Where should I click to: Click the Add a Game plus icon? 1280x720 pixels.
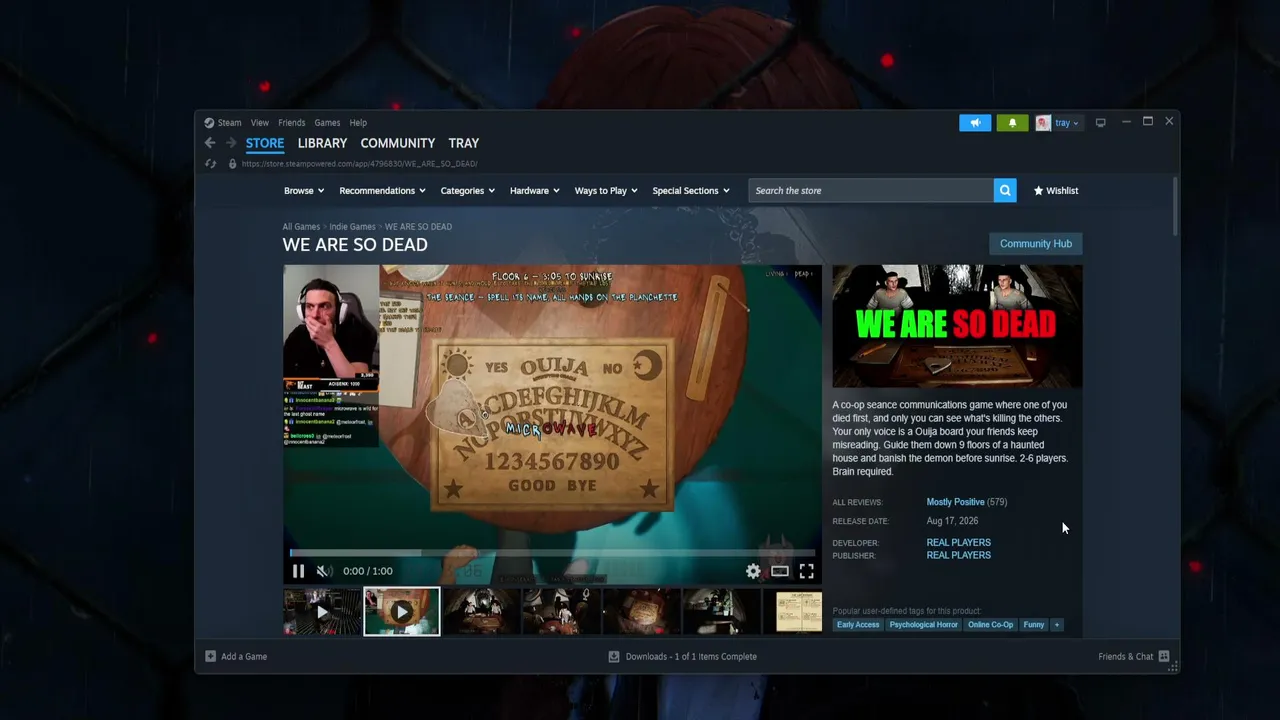[x=210, y=657]
